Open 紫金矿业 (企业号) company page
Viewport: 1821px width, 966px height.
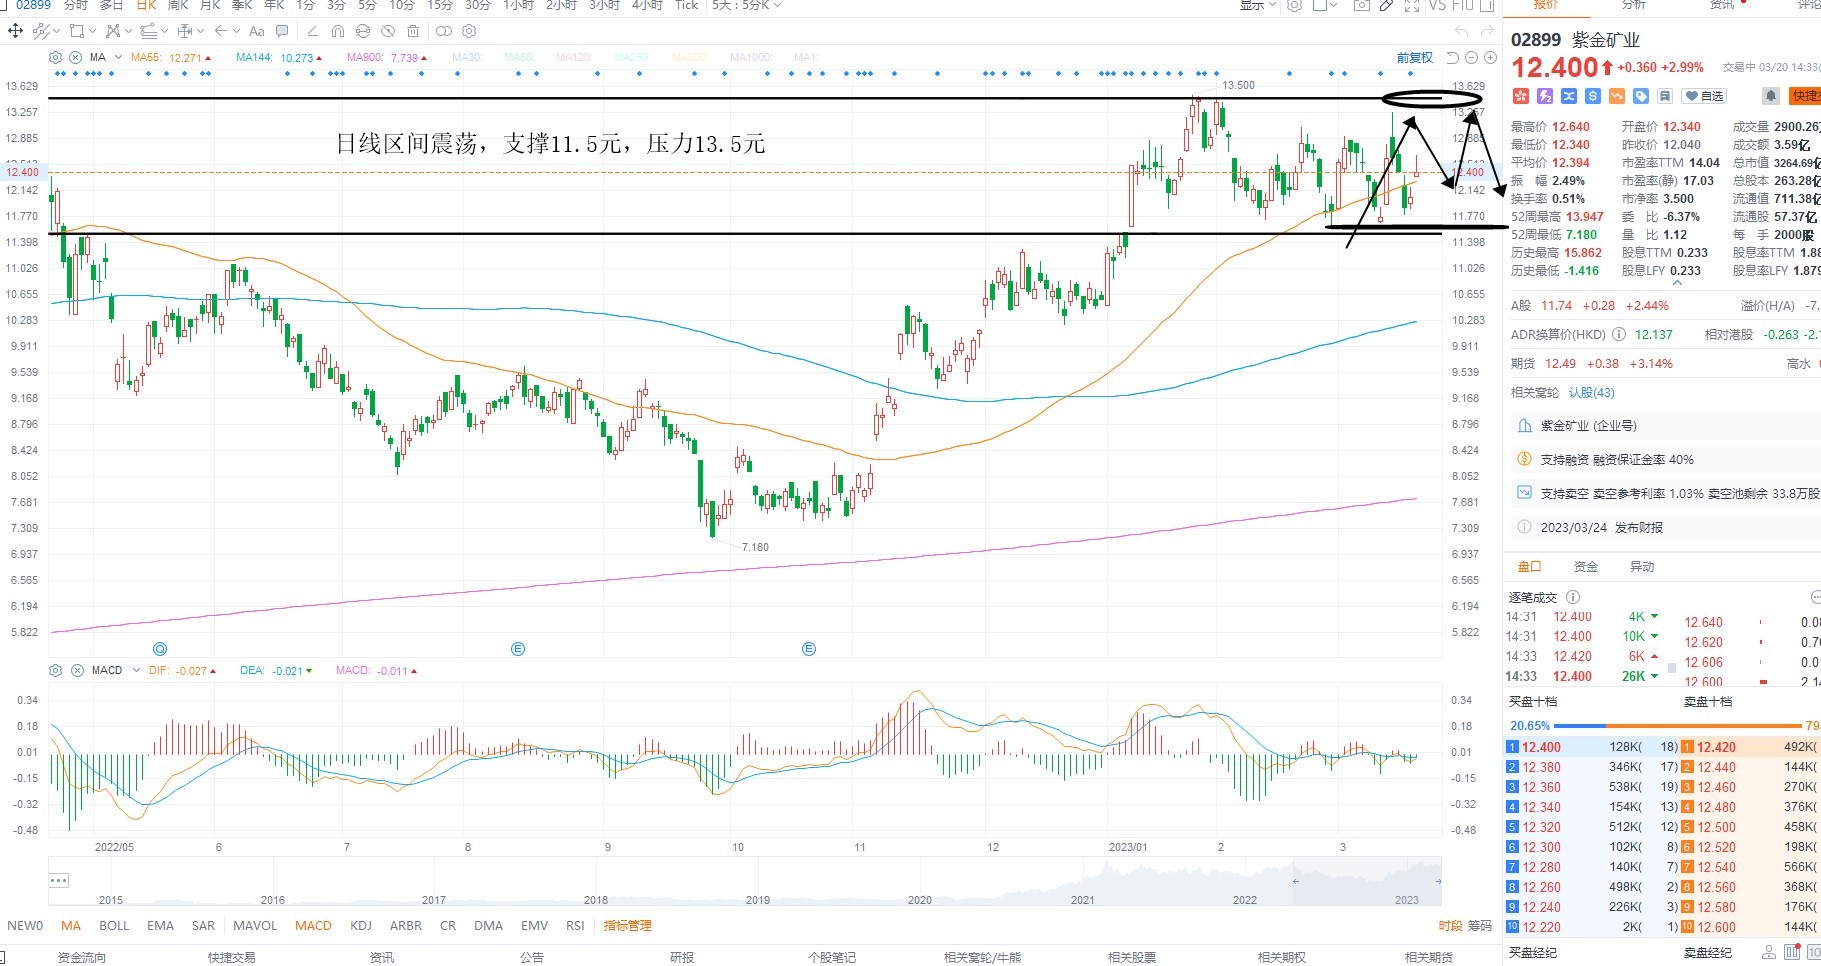(1588, 426)
